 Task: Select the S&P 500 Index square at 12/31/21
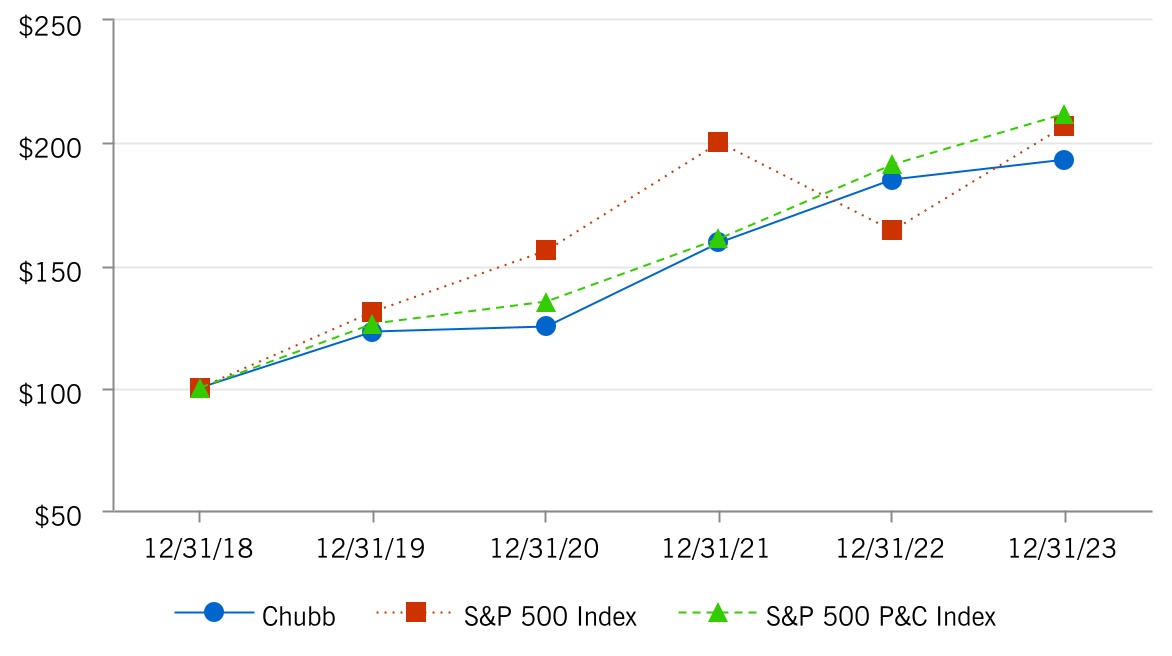[x=718, y=142]
